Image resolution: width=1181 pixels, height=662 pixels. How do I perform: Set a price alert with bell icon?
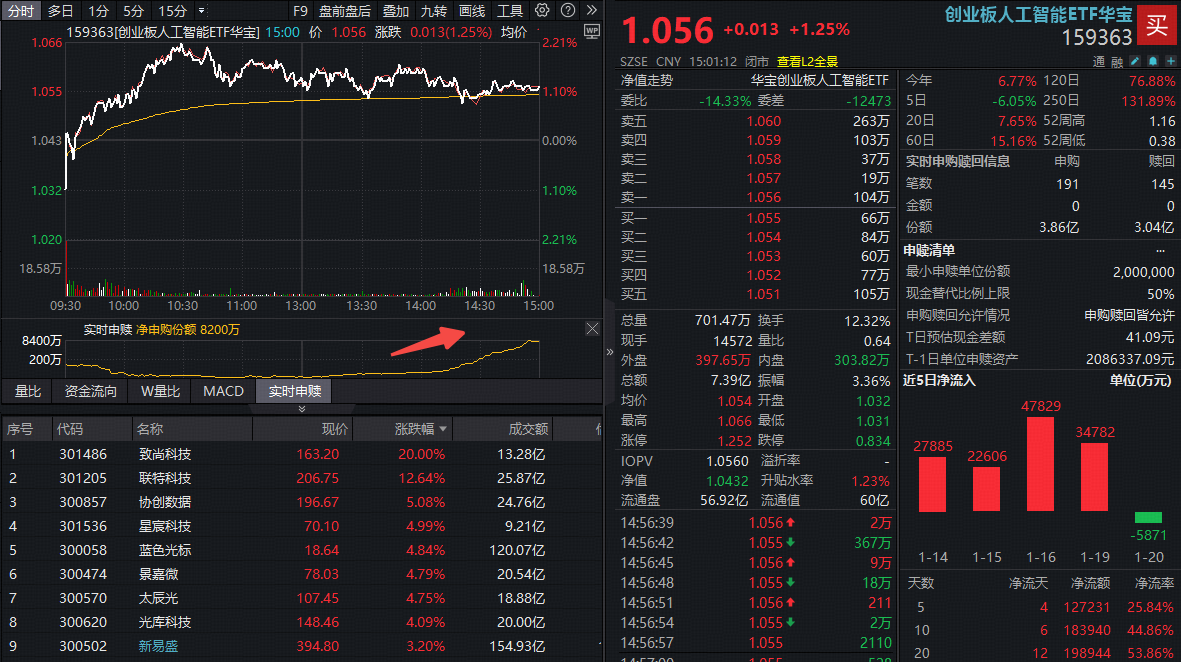pos(1152,61)
